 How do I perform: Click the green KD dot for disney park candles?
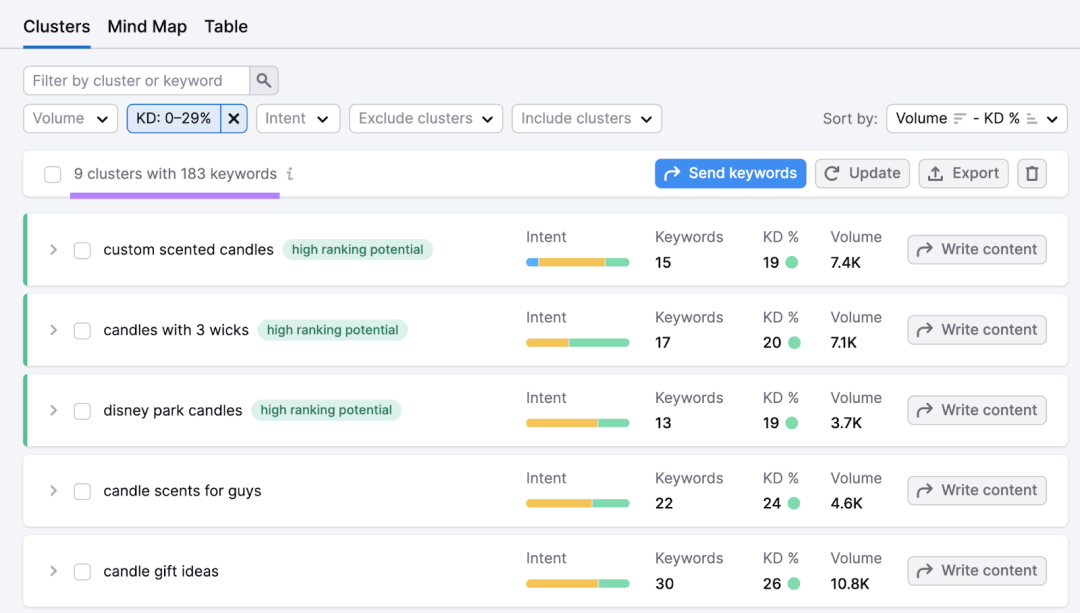[x=791, y=423]
